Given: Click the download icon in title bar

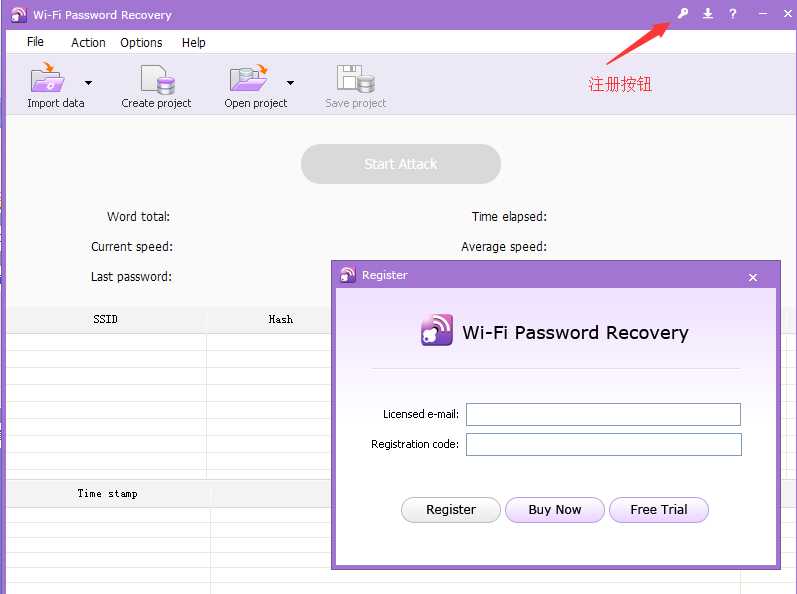Looking at the screenshot, I should point(708,14).
